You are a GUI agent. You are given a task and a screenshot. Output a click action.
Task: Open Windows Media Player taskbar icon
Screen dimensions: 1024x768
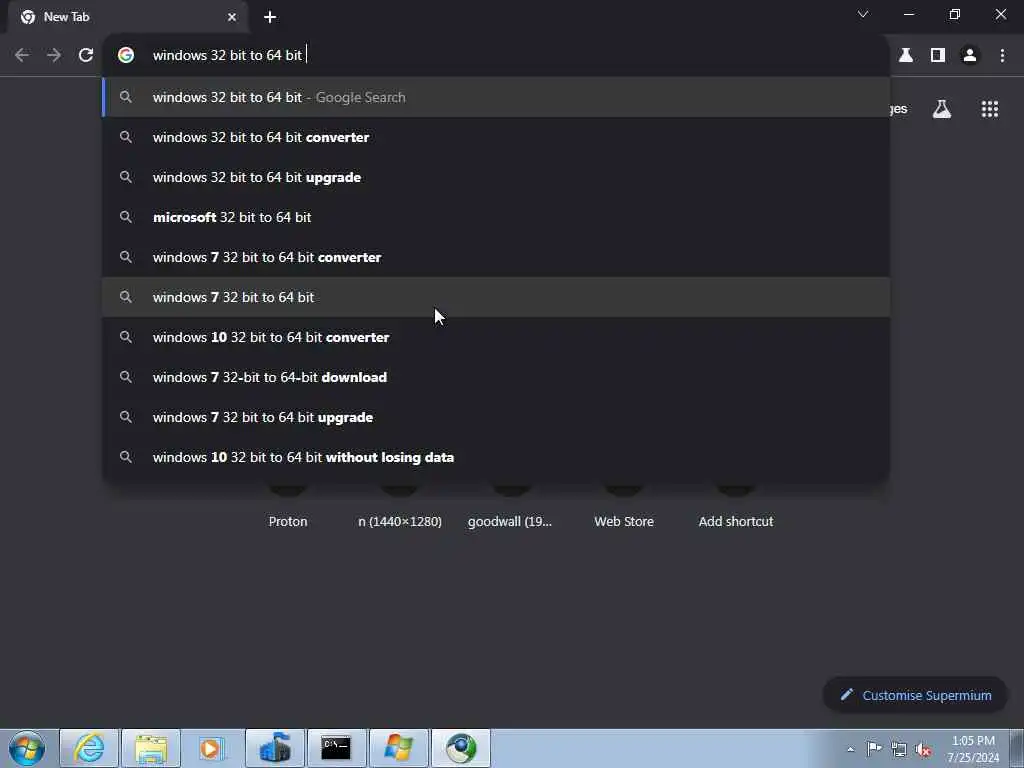212,748
